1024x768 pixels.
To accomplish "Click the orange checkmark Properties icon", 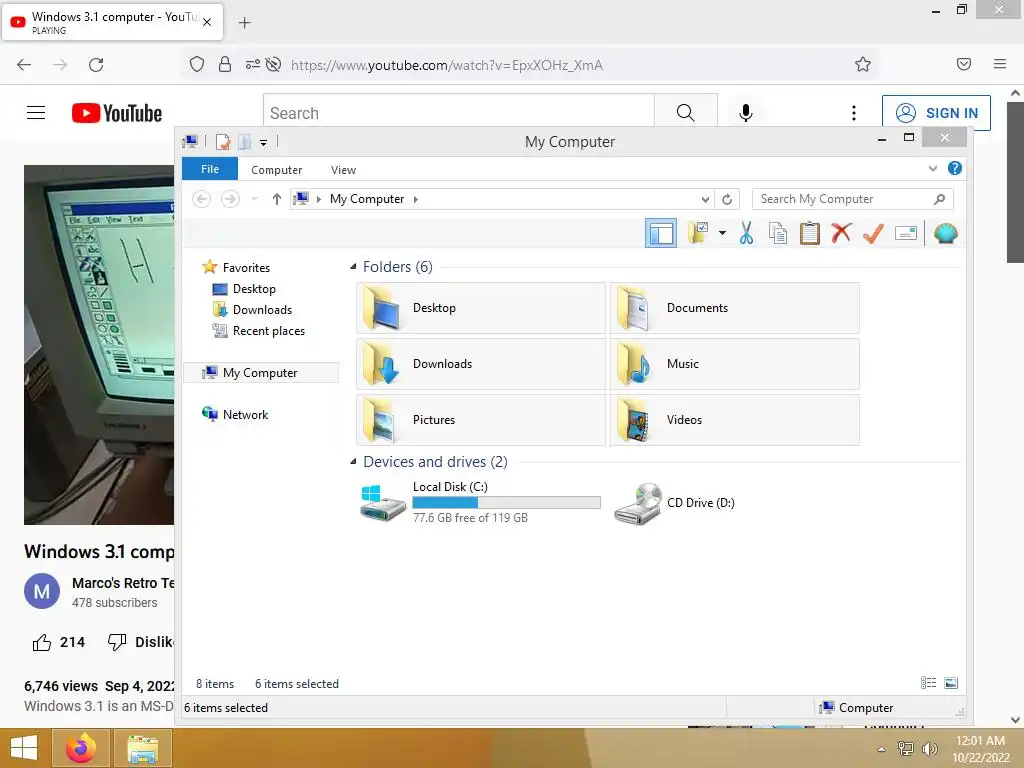I will (873, 233).
